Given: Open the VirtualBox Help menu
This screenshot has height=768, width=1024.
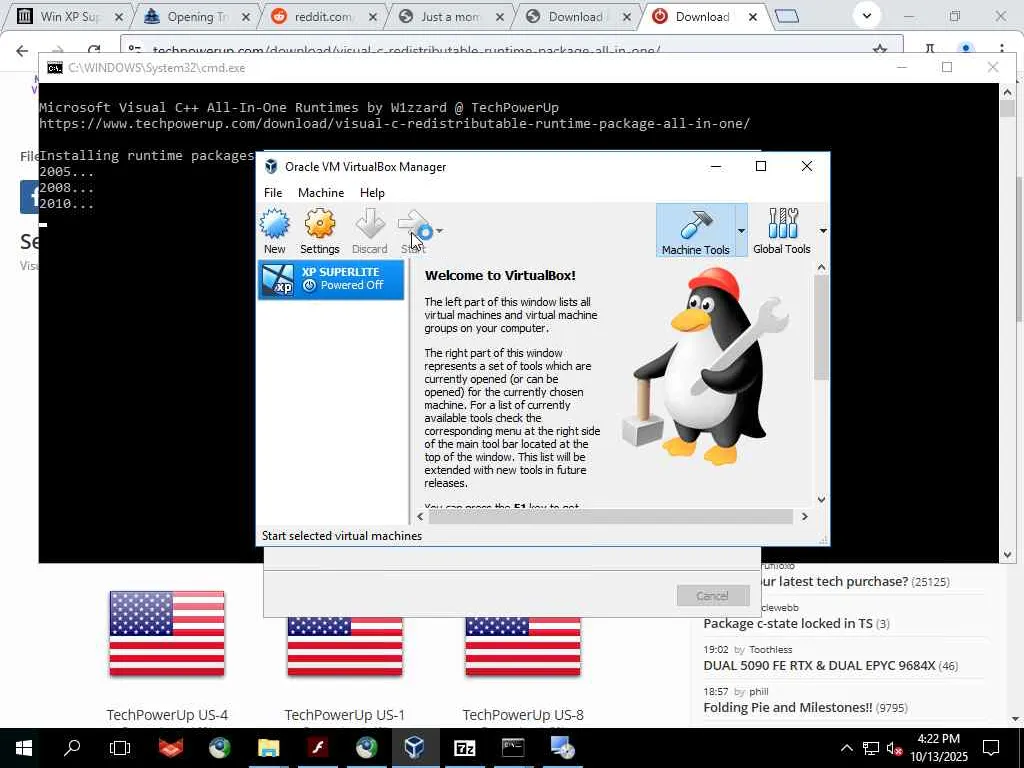Looking at the screenshot, I should pyautogui.click(x=372, y=193).
